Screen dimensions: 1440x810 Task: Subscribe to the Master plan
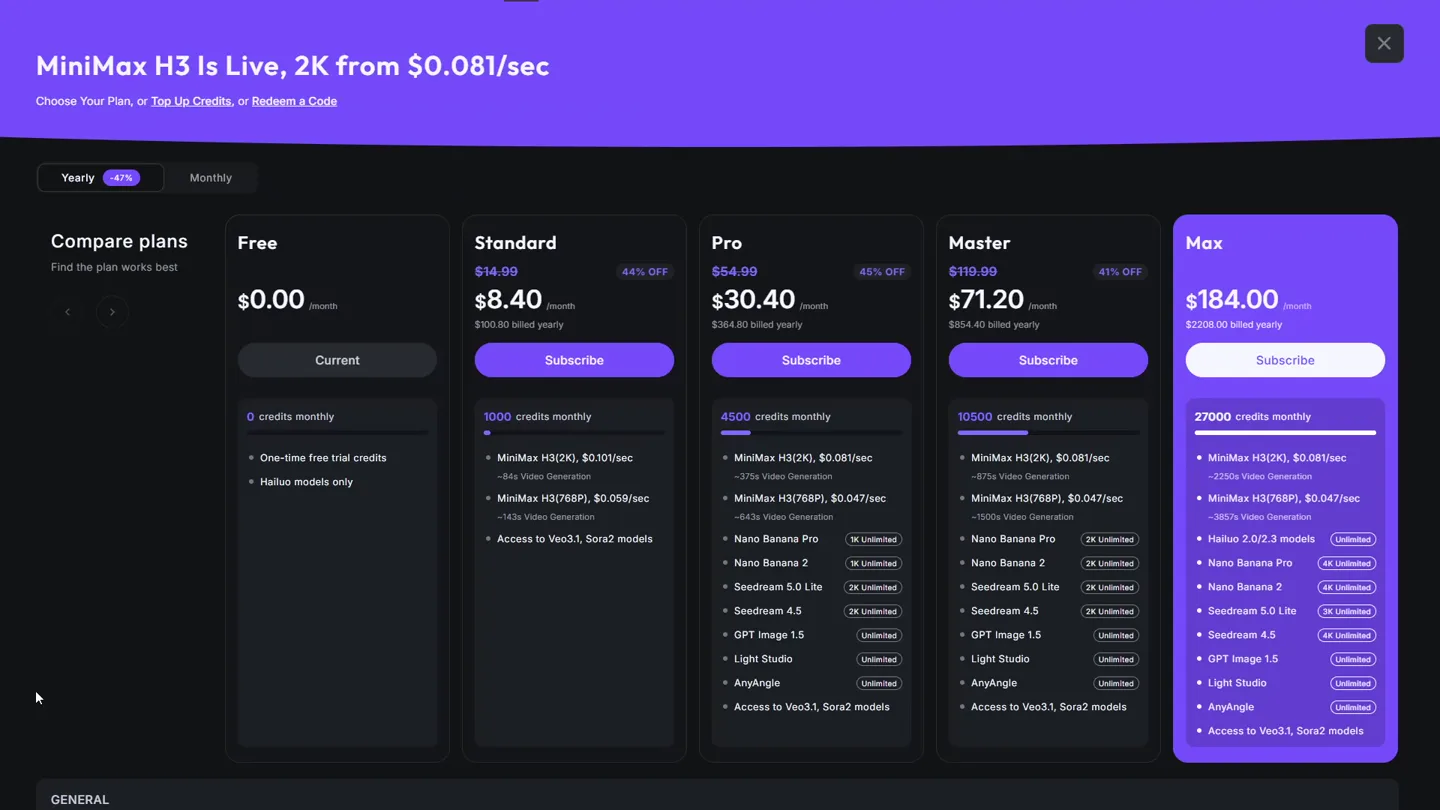point(1048,360)
